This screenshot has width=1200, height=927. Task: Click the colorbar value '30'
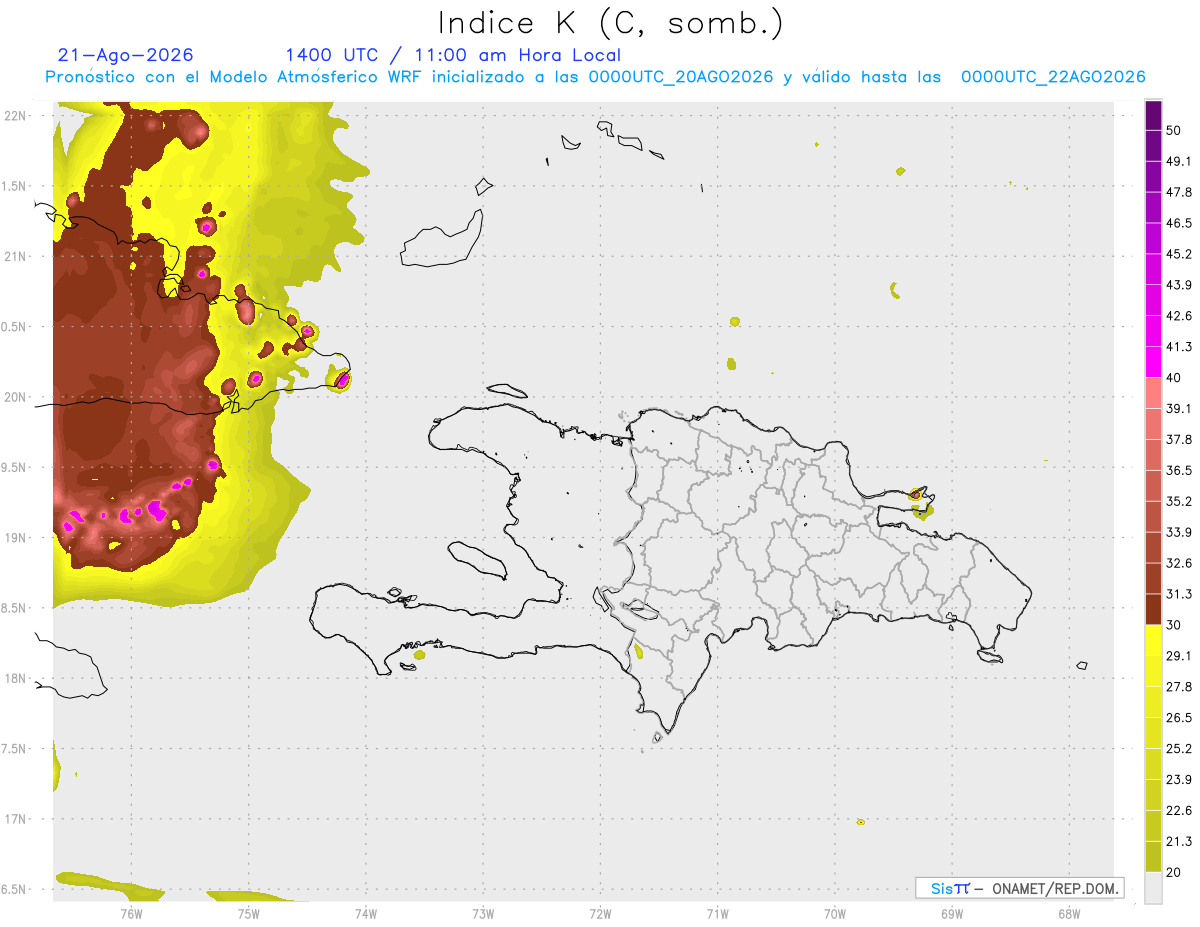click(x=1174, y=625)
